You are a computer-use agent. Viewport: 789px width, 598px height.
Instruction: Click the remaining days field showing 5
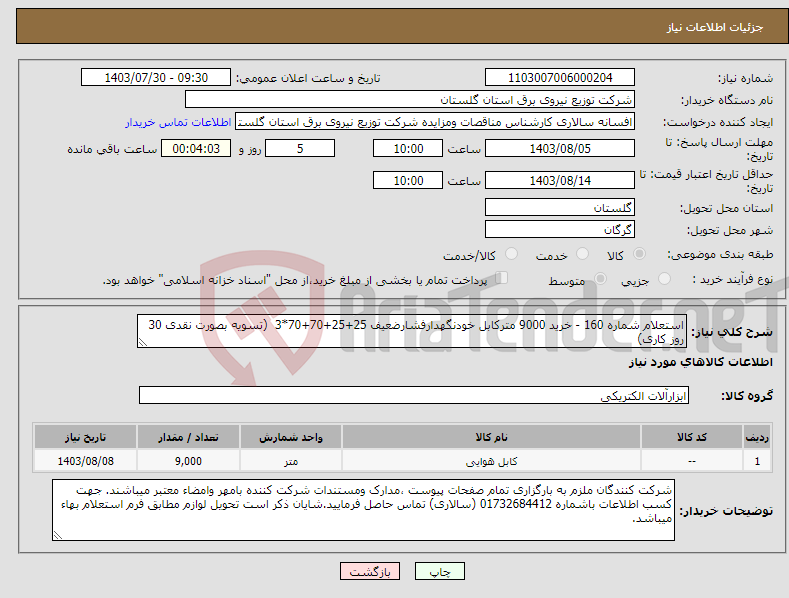[x=300, y=148]
